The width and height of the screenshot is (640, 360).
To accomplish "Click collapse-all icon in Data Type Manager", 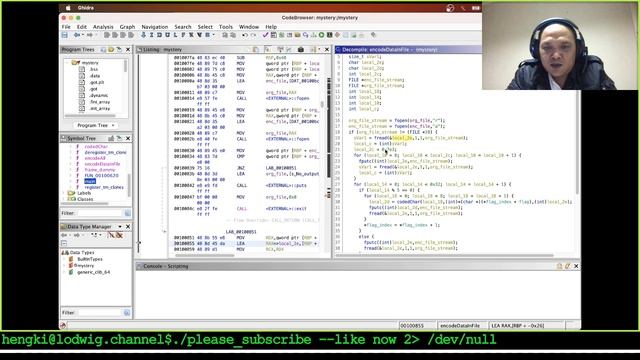I will (64, 244).
